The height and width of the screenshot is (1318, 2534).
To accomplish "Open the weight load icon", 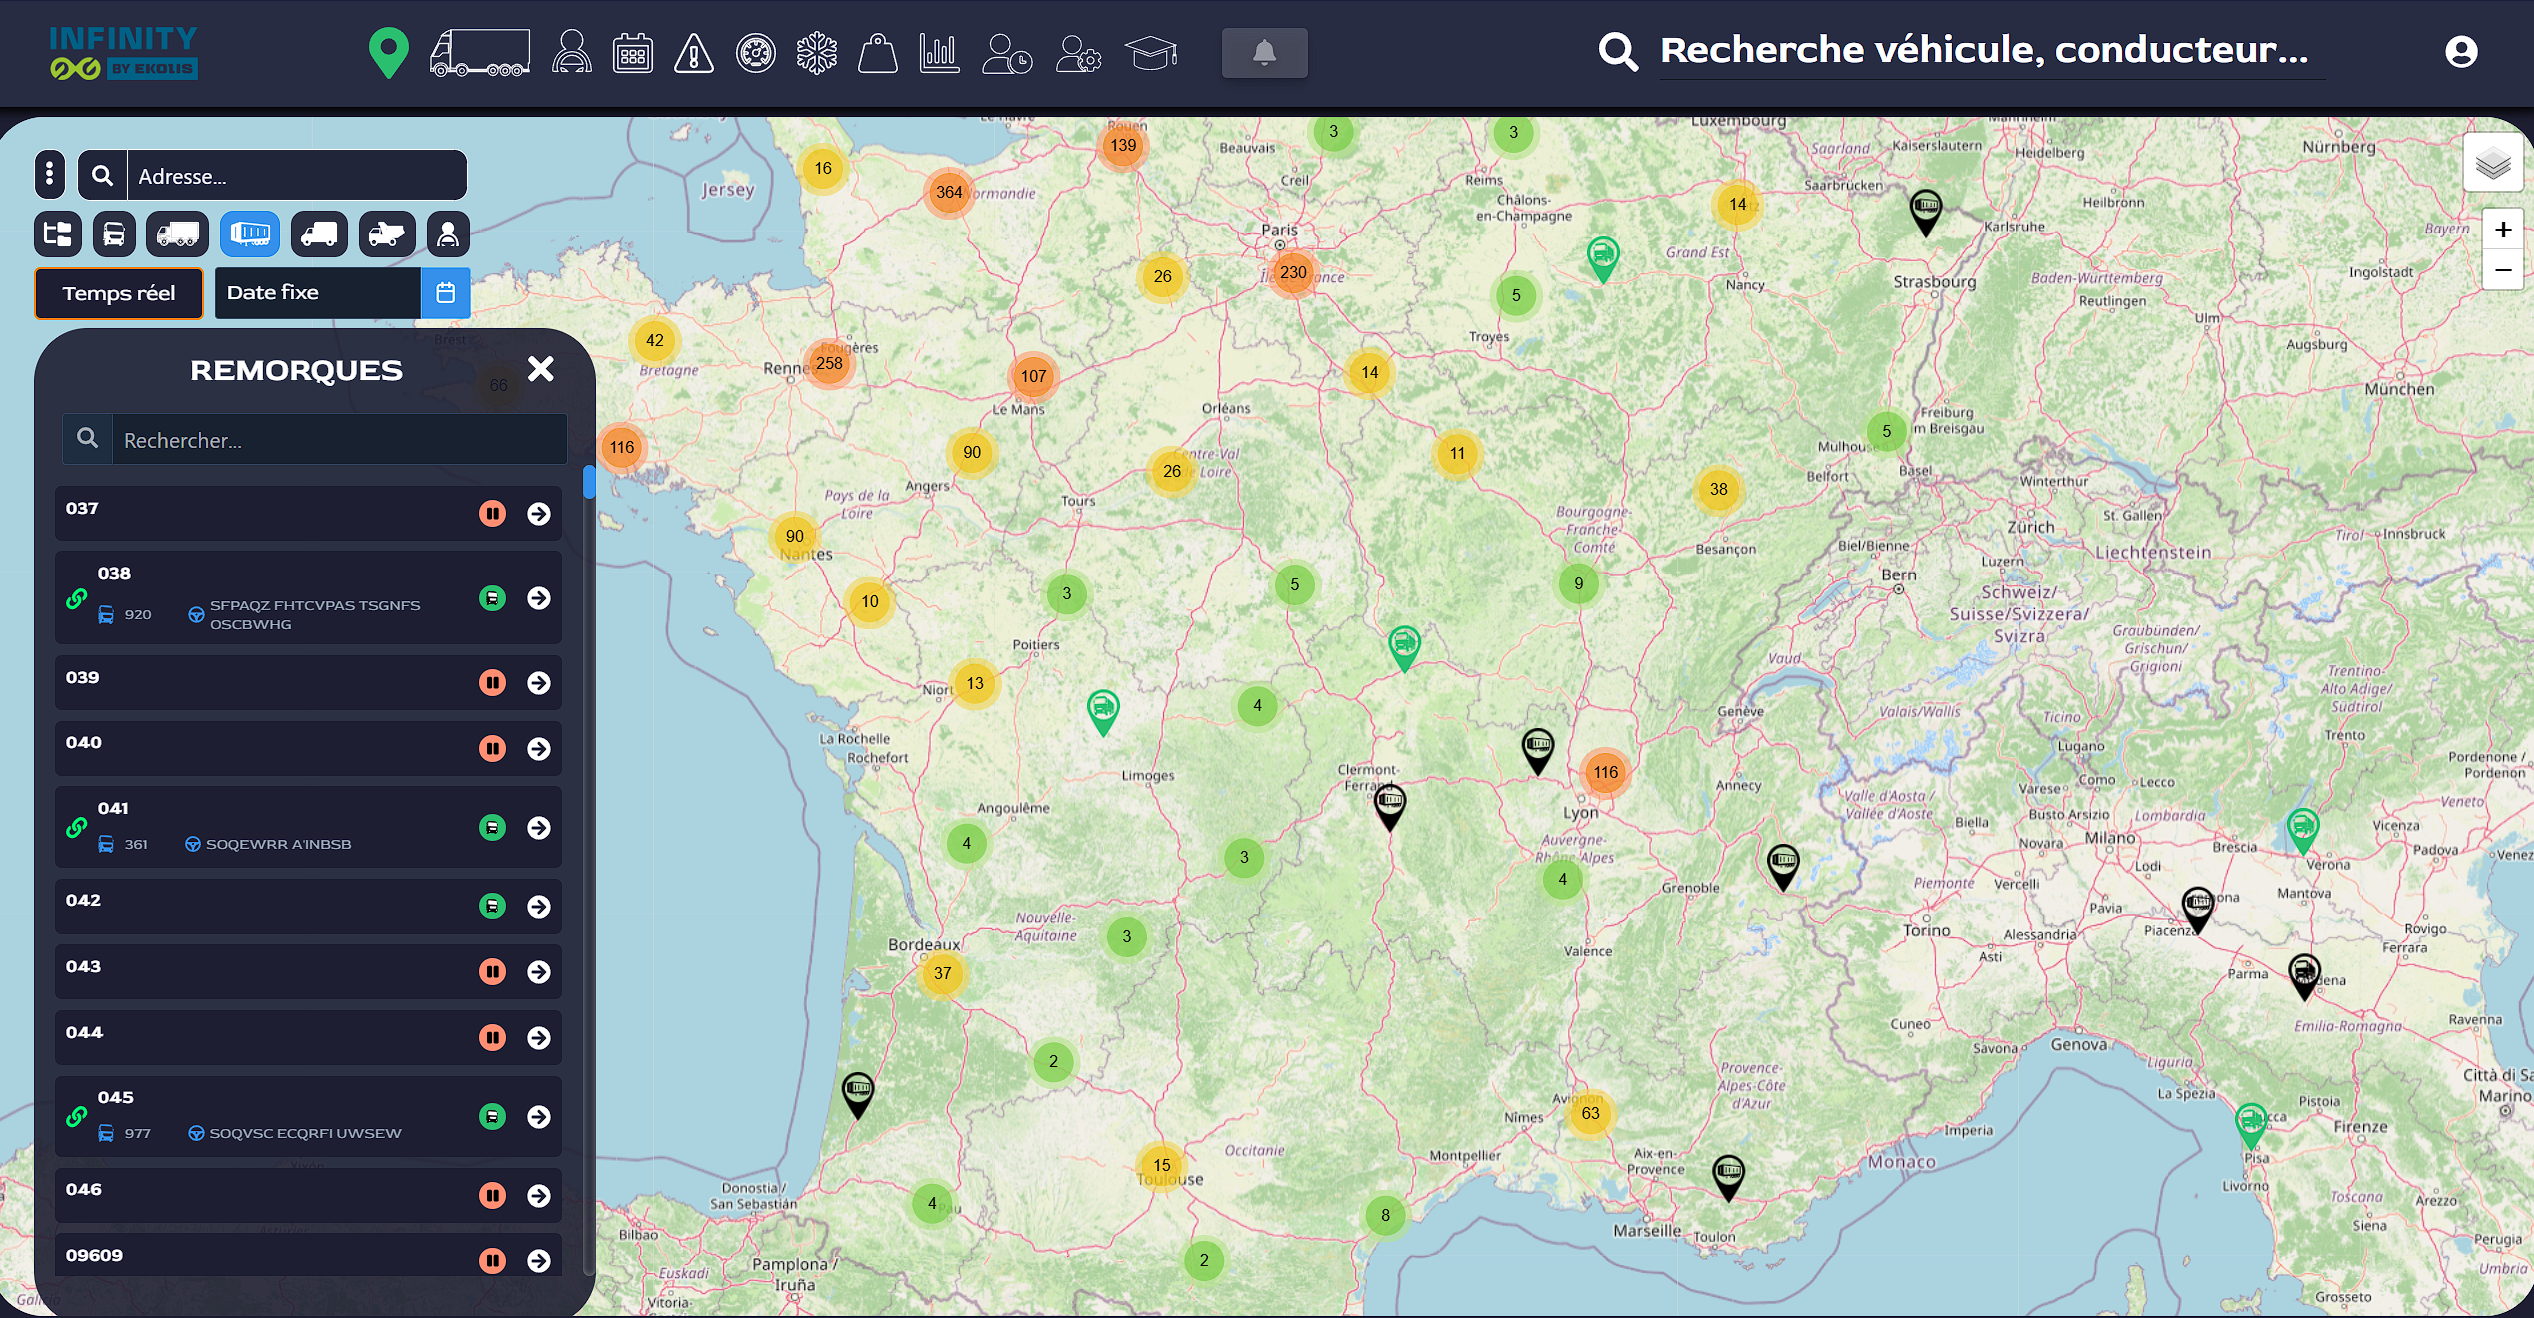I will tap(877, 53).
